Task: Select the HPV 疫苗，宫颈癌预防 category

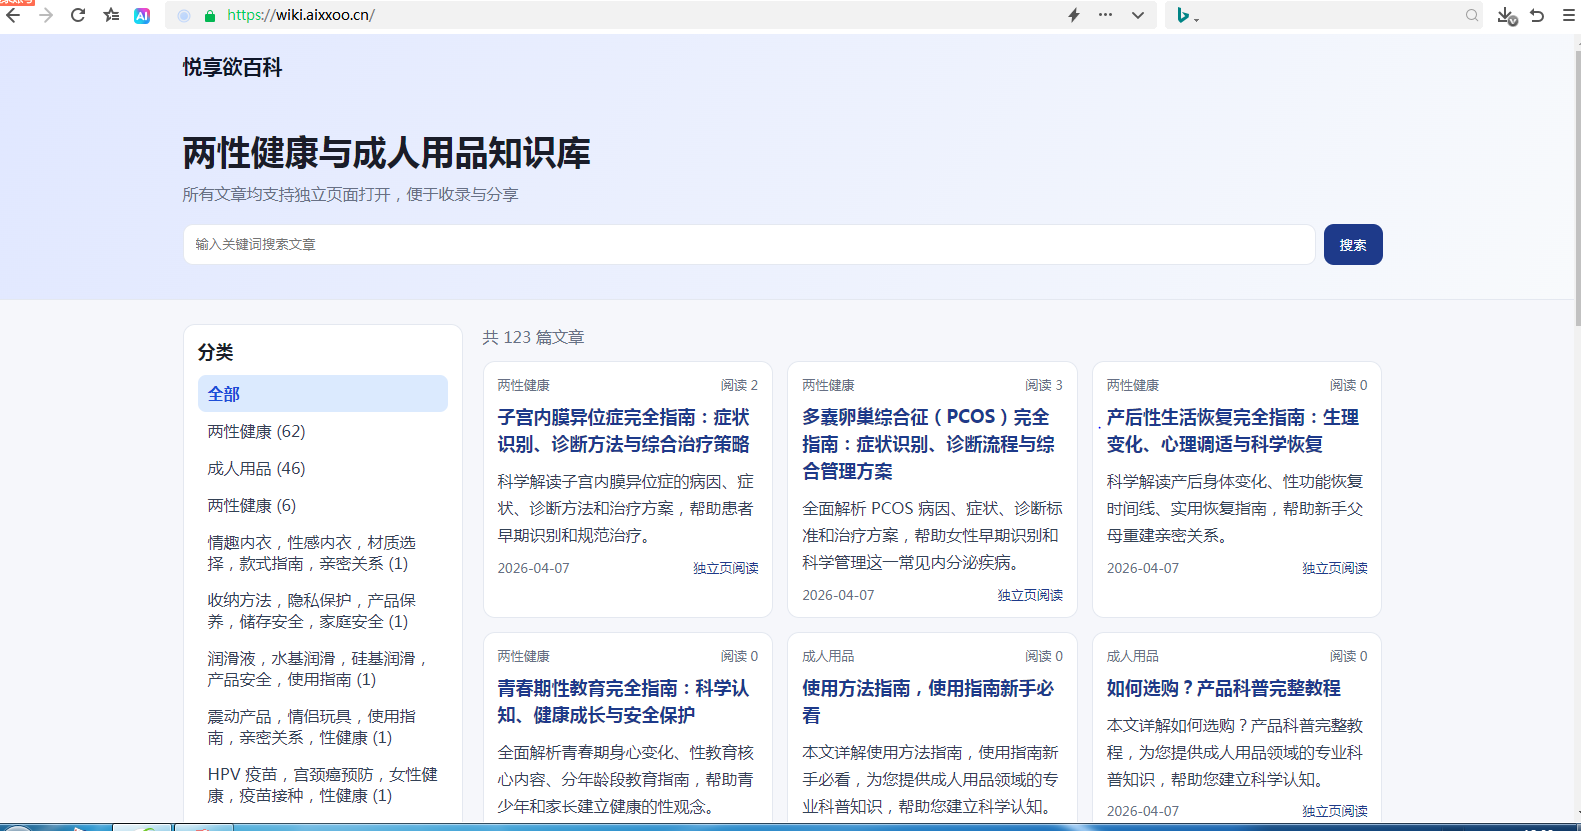Action: 323,785
